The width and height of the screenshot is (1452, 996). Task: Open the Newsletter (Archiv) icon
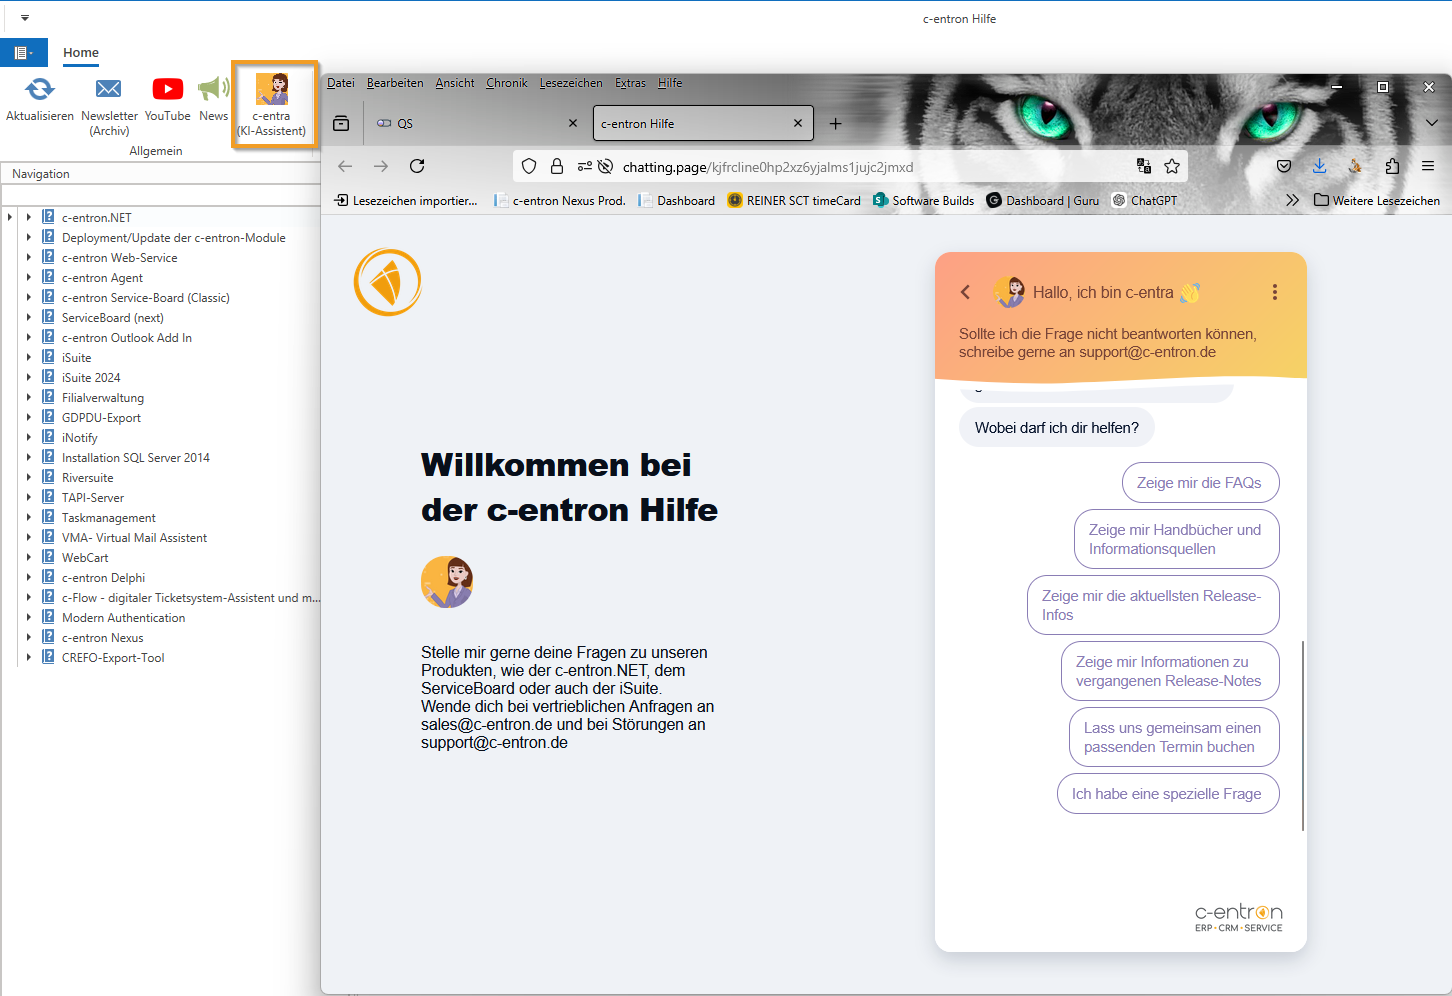pyautogui.click(x=109, y=90)
